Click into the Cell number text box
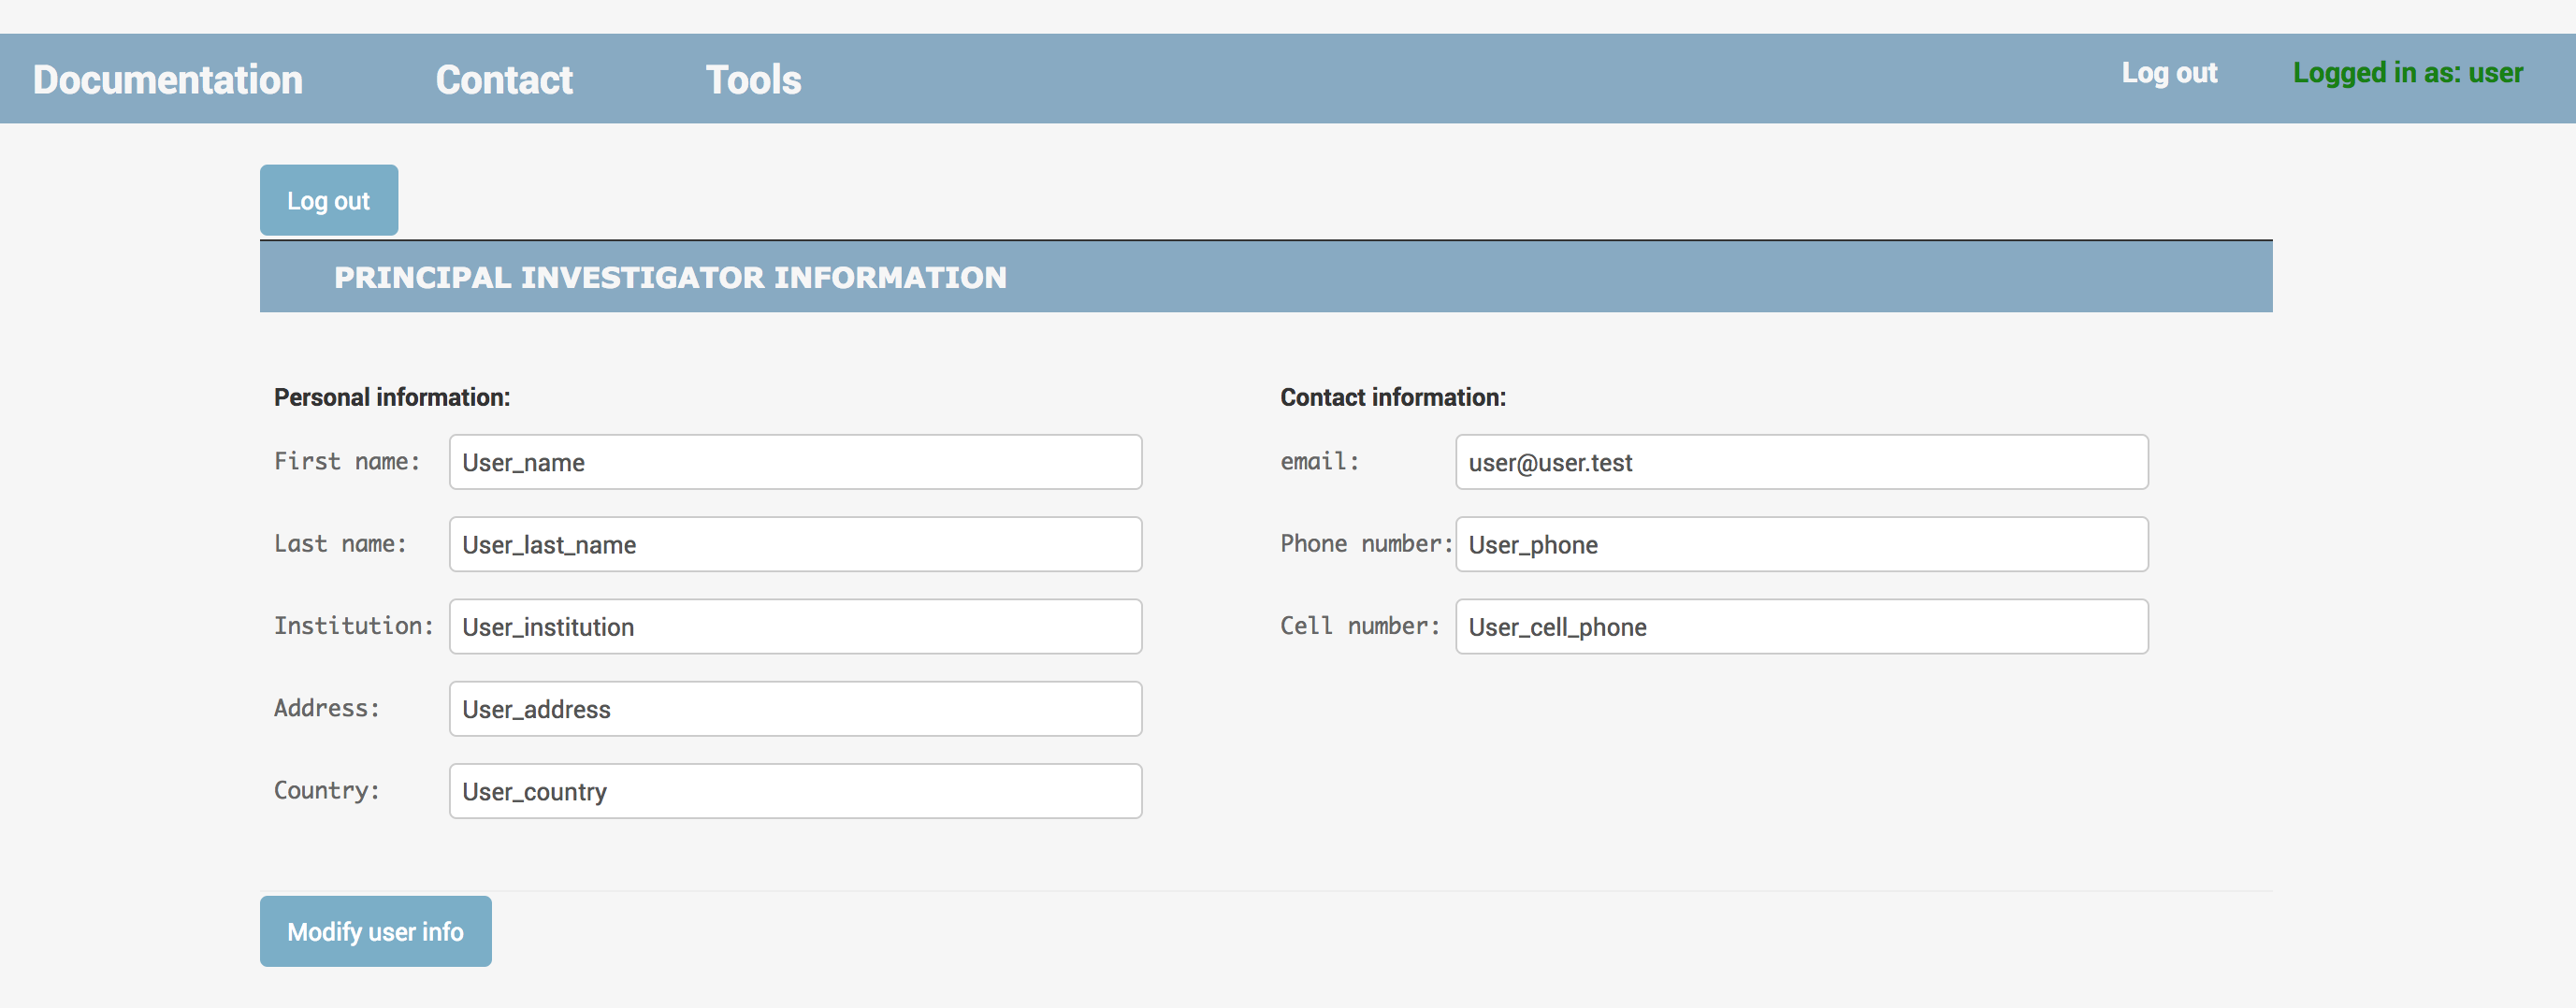Screen dimensions: 2576x1008 coord(1801,627)
